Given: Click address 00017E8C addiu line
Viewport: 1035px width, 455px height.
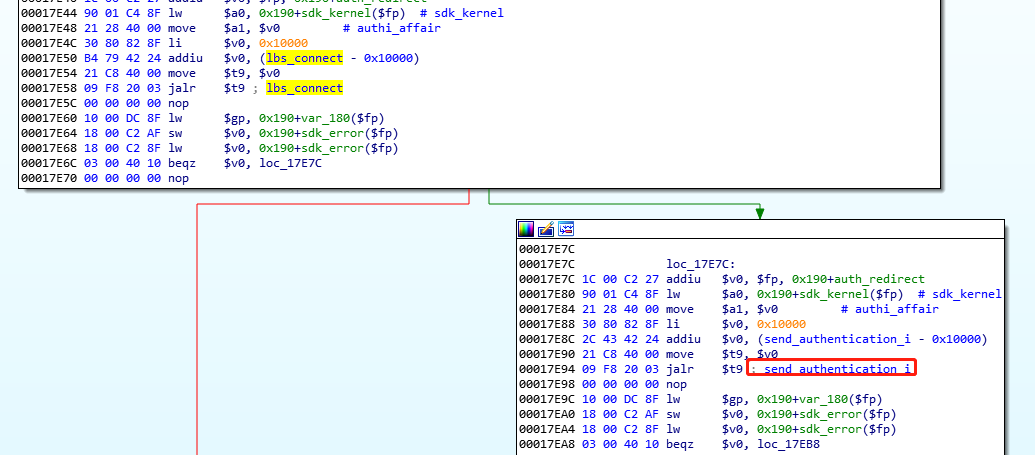Looking at the screenshot, I should pos(548,339).
